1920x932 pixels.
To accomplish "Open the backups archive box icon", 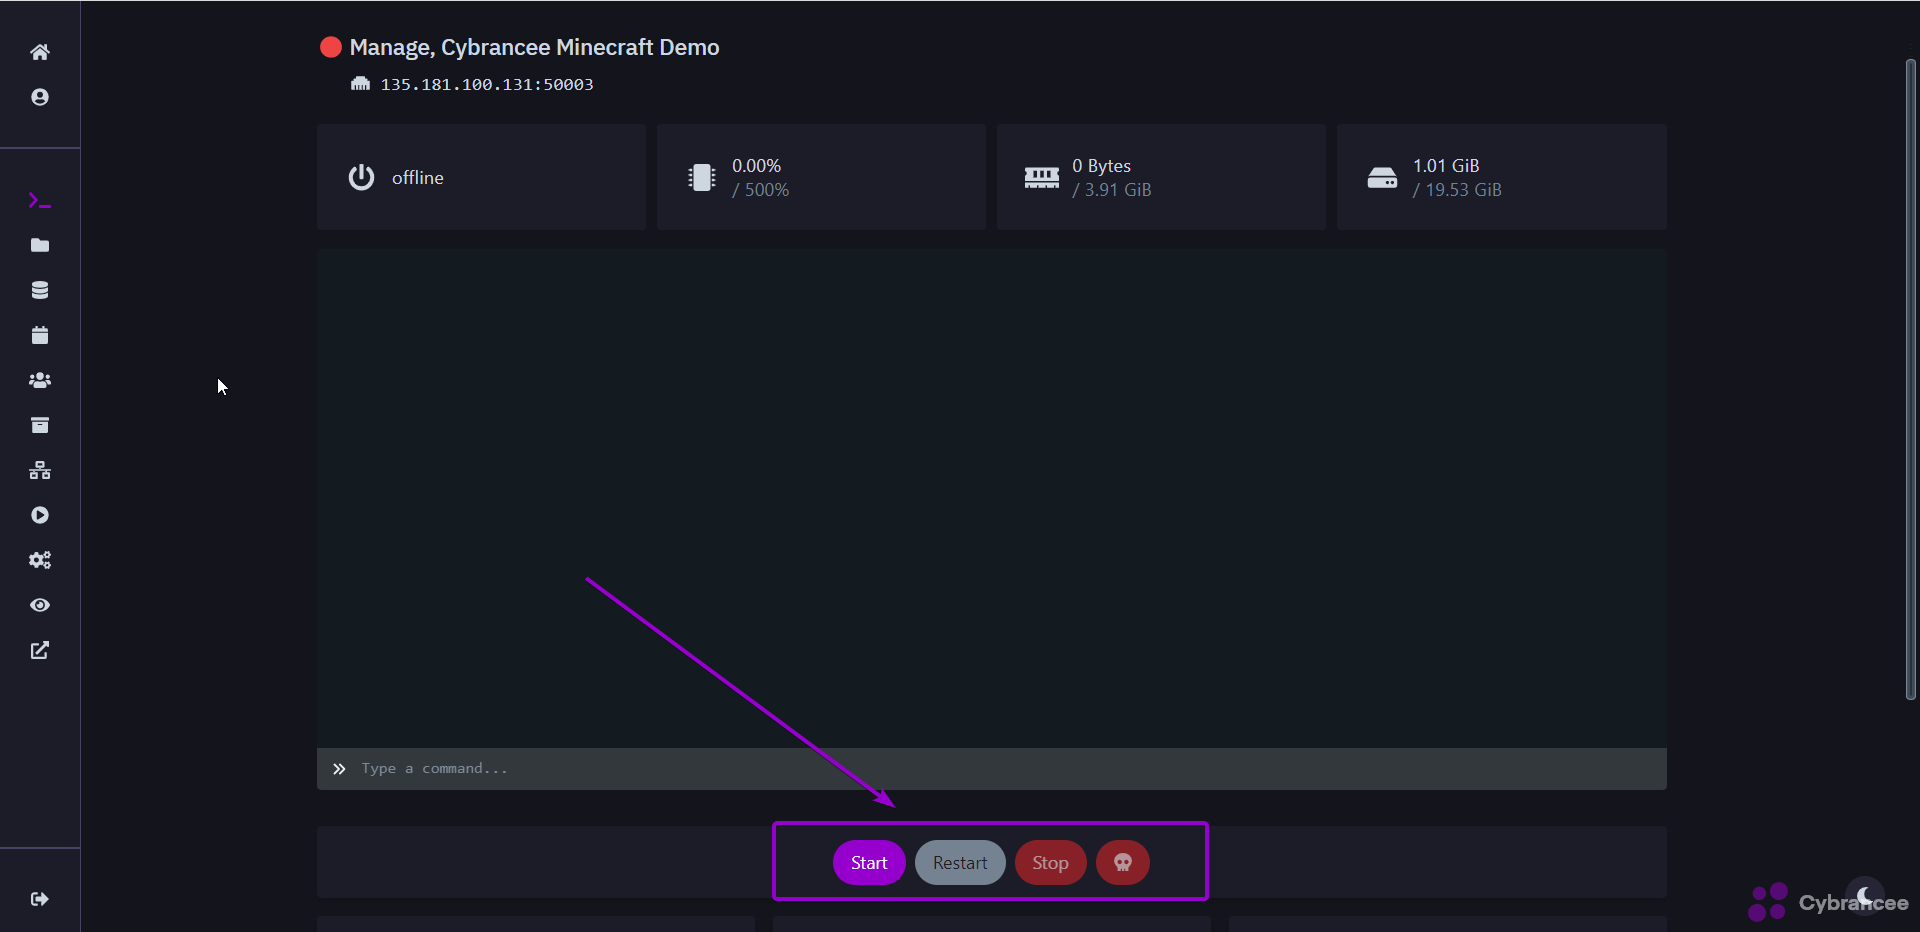I will tap(40, 425).
